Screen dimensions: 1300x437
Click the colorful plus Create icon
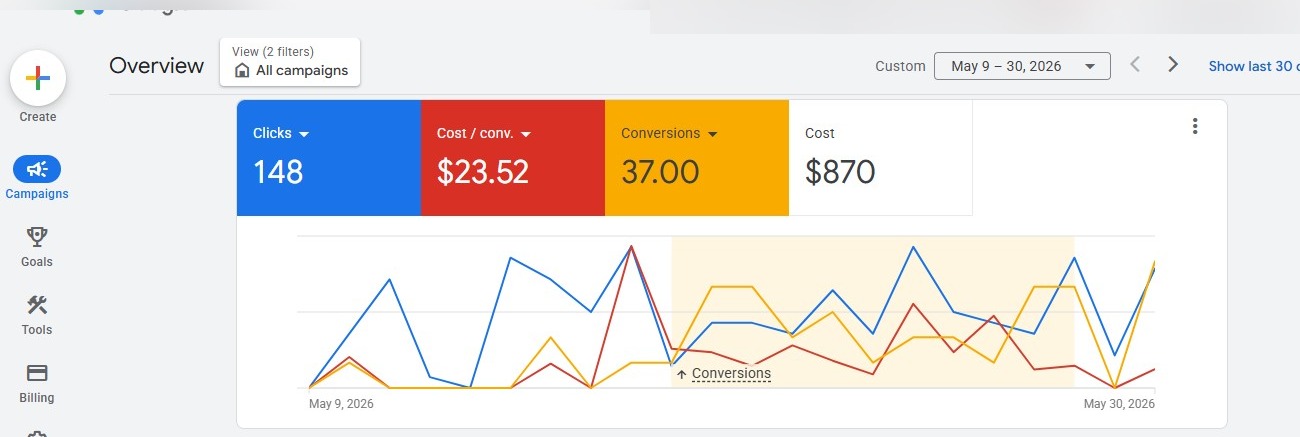pos(38,78)
